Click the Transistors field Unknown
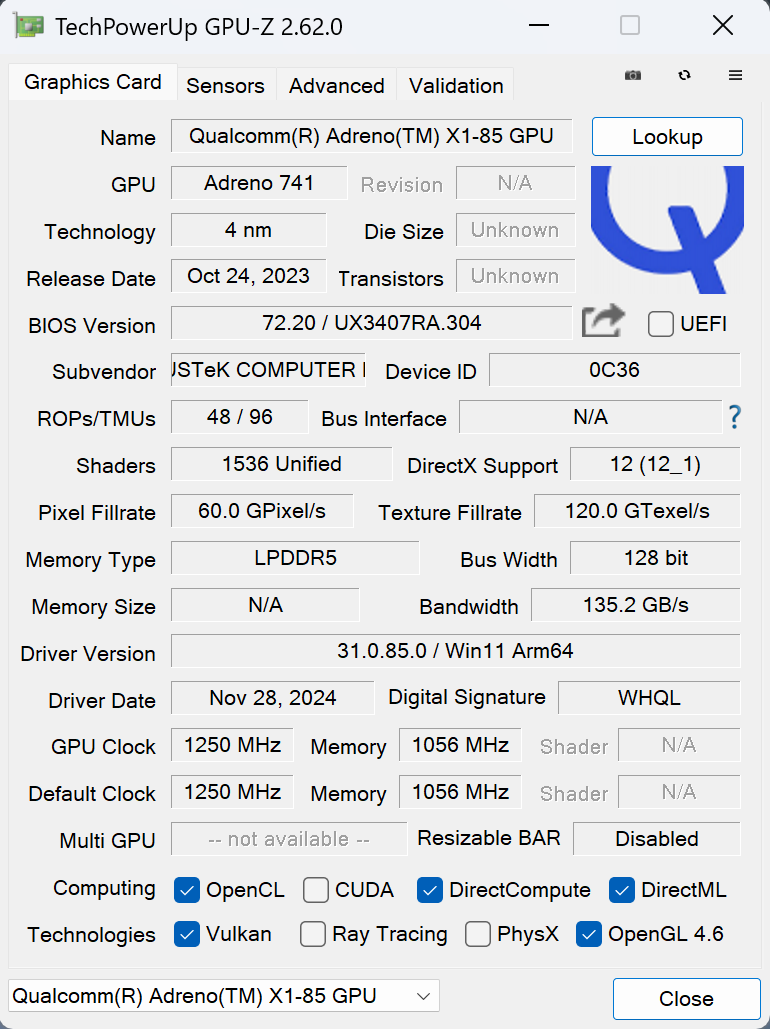Image resolution: width=770 pixels, height=1029 pixels. coord(515,276)
